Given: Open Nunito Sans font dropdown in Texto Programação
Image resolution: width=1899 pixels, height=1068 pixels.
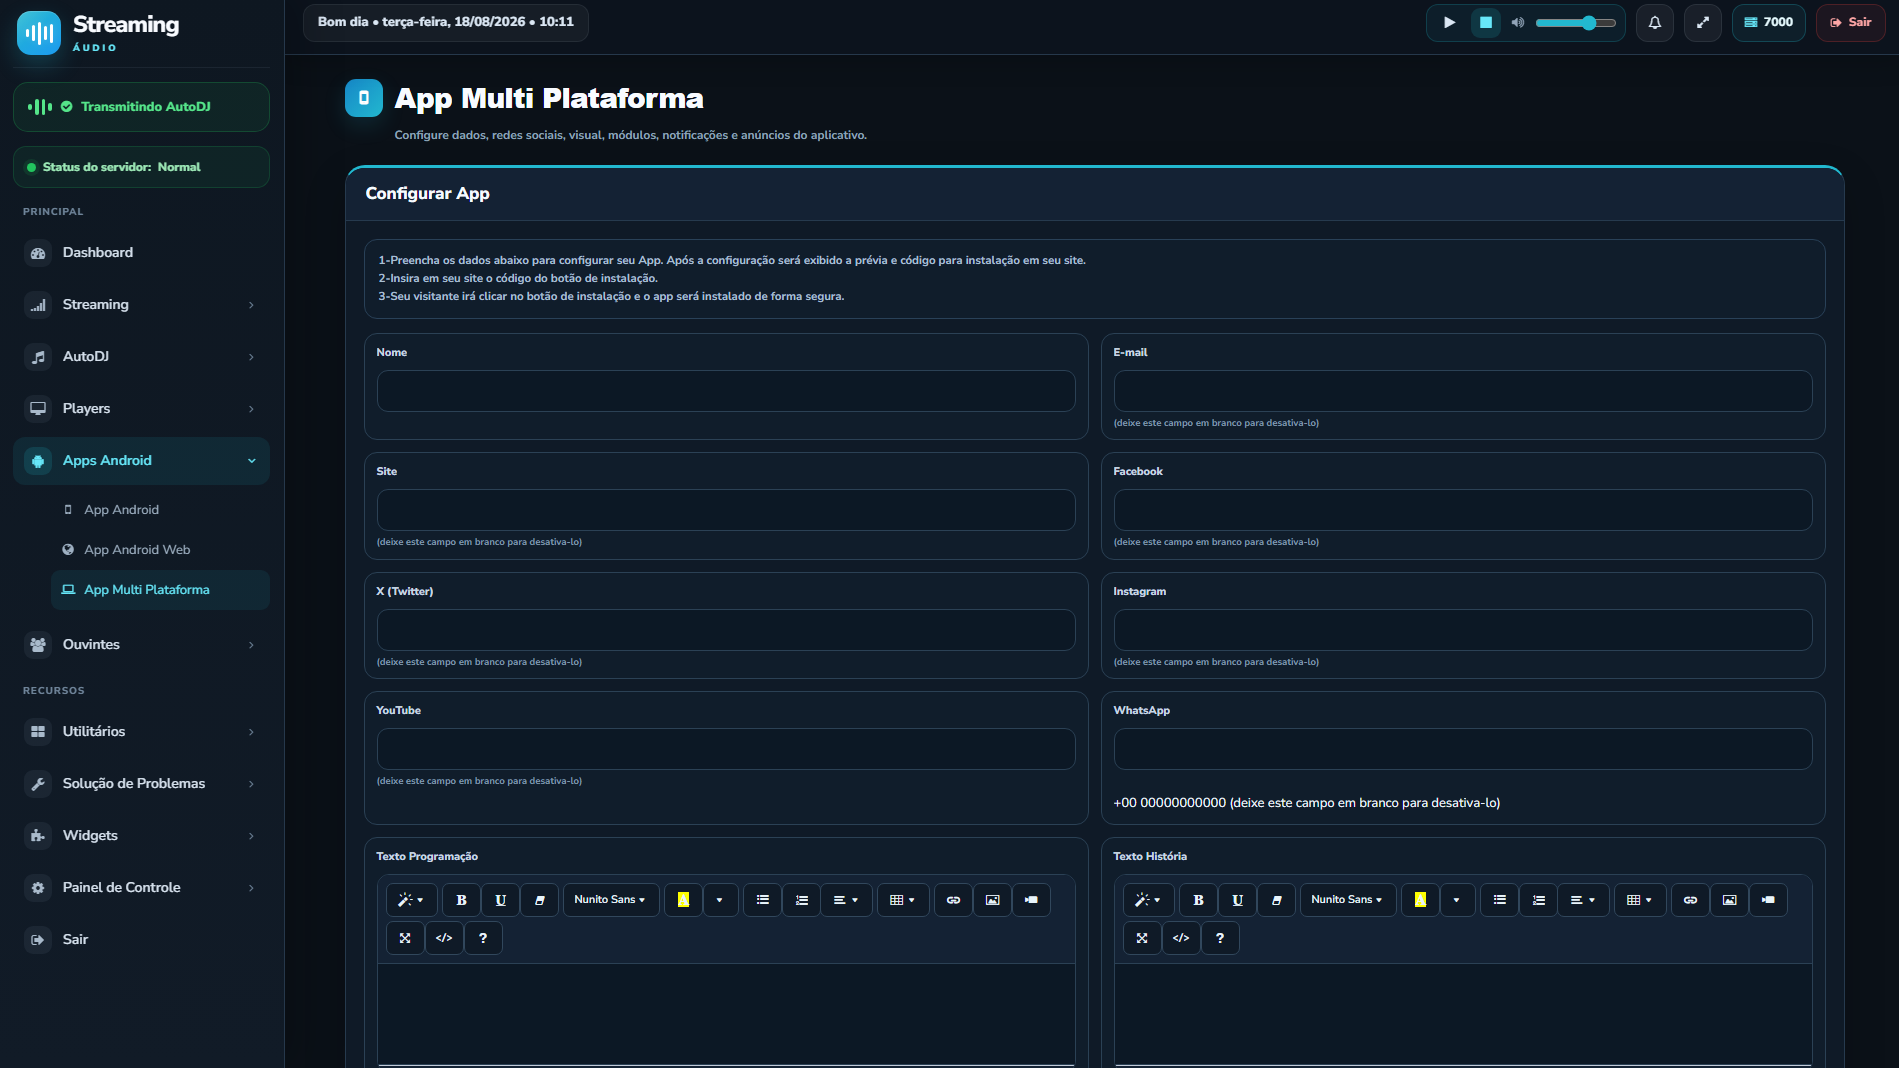Looking at the screenshot, I should pyautogui.click(x=610, y=900).
